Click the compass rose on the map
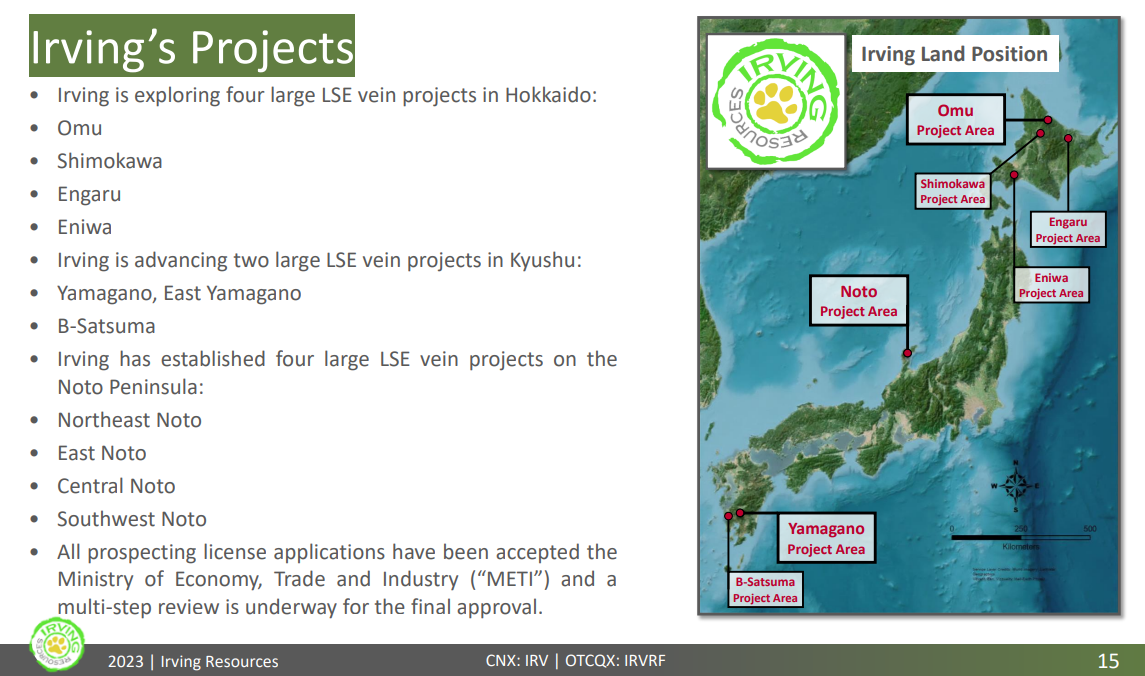The image size is (1145, 676). coord(1015,485)
